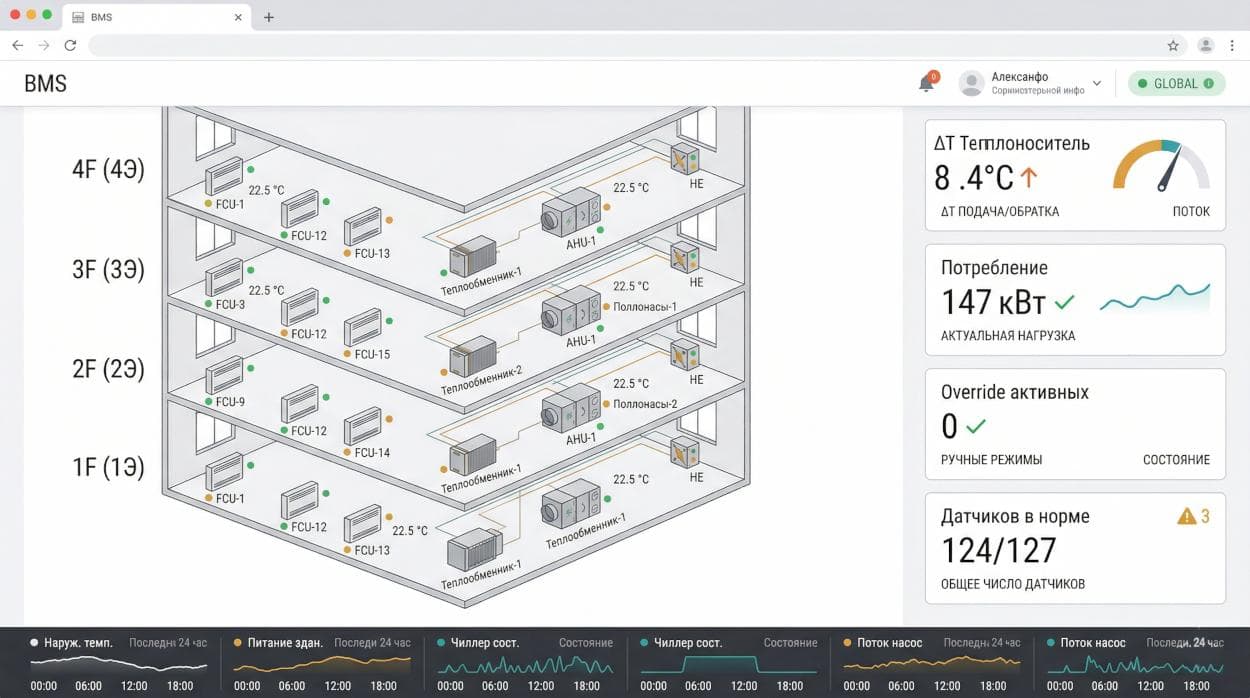Select the HE unit on floor 4F
The width and height of the screenshot is (1250, 698).
pyautogui.click(x=684, y=160)
